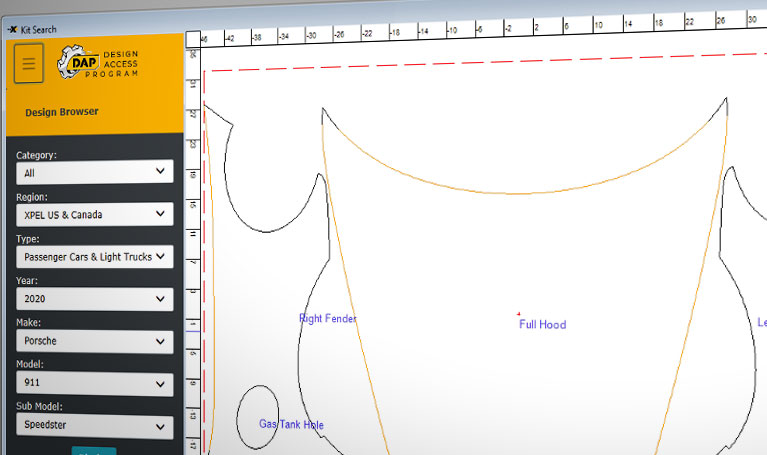The height and width of the screenshot is (455, 767).
Task: Select the Full Hood pattern label
Action: (x=542, y=324)
